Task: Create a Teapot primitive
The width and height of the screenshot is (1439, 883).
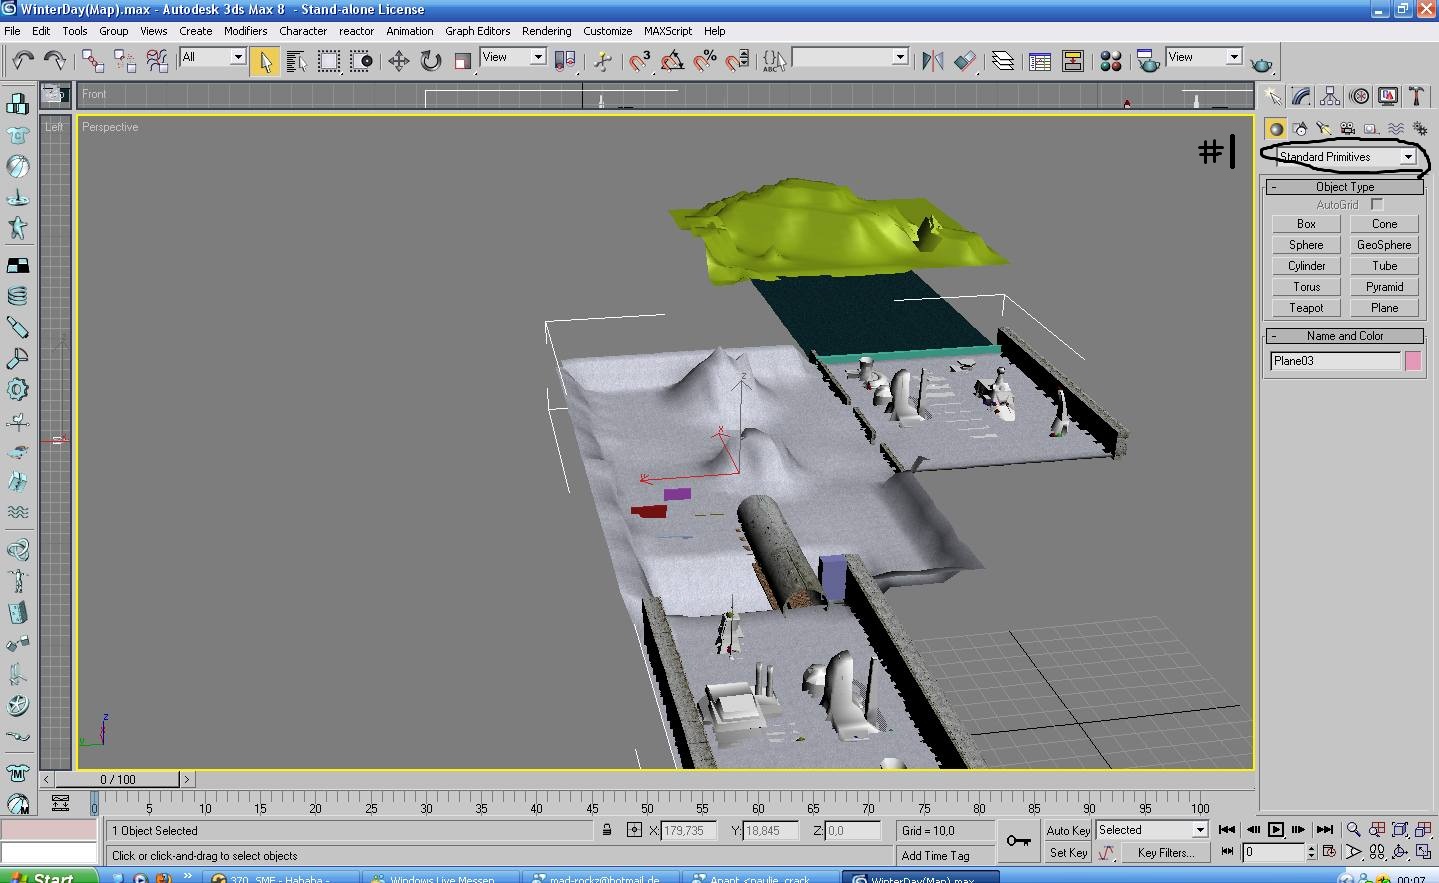Action: 1306,308
